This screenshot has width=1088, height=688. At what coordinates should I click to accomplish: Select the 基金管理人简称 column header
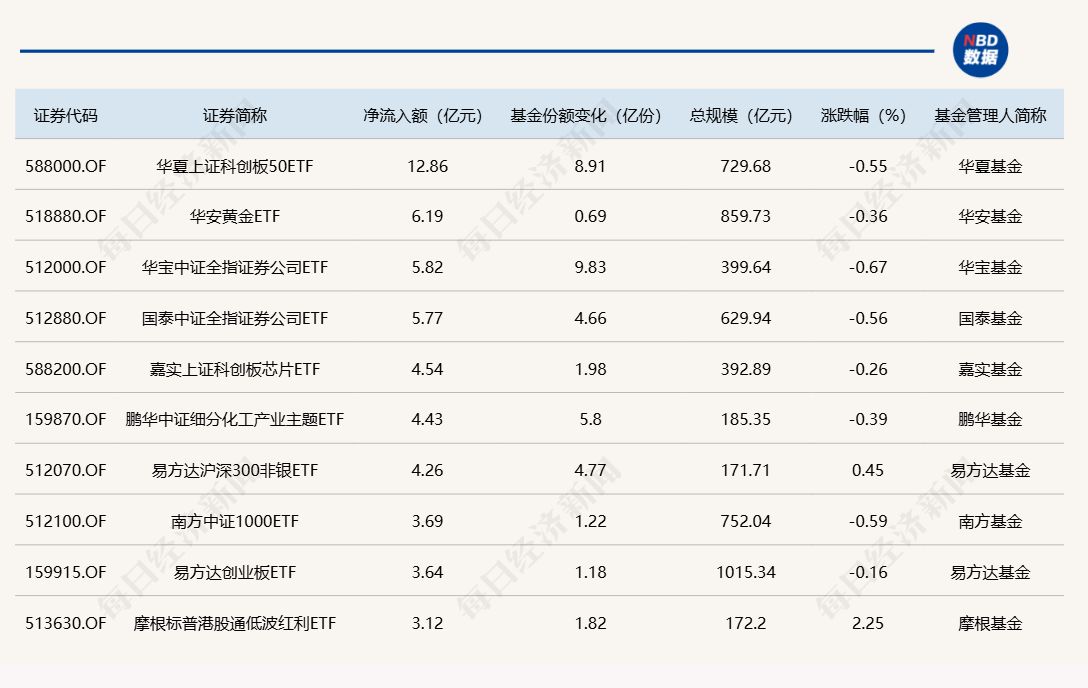(990, 115)
